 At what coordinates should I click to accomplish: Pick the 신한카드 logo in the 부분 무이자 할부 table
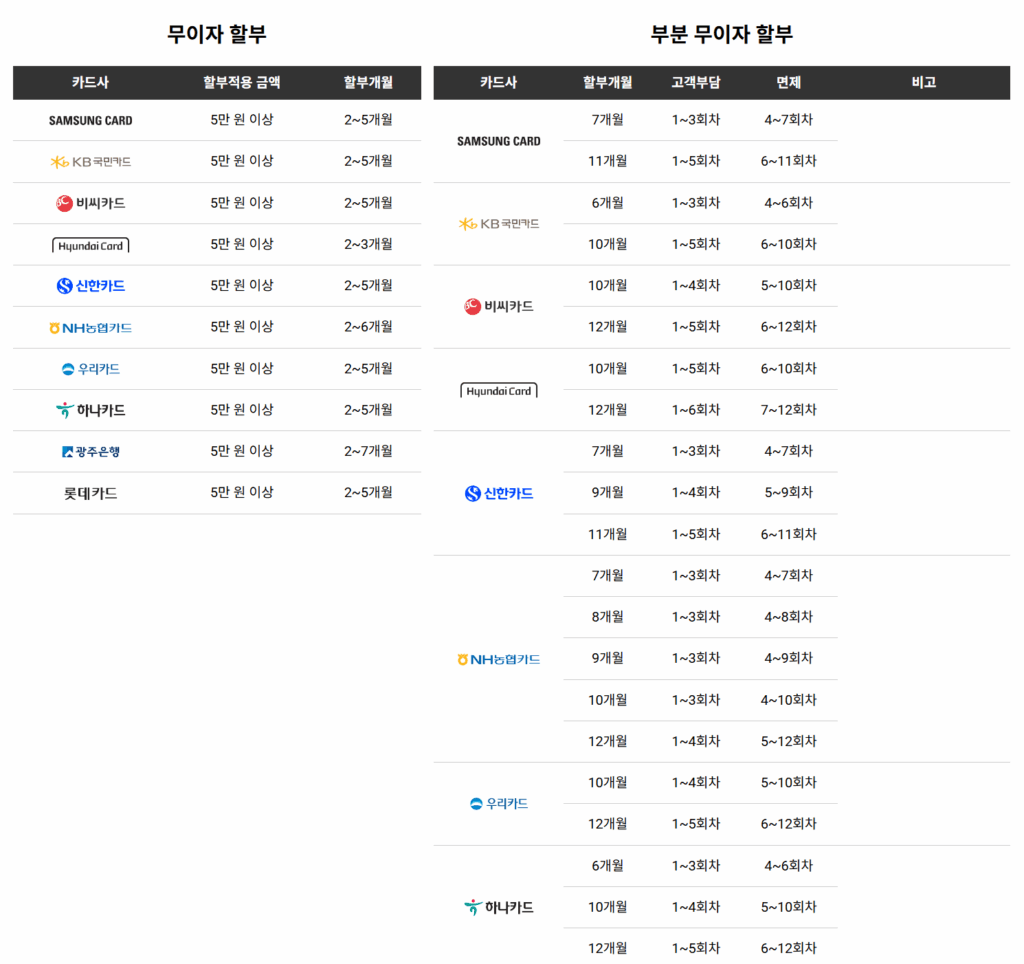[498, 493]
